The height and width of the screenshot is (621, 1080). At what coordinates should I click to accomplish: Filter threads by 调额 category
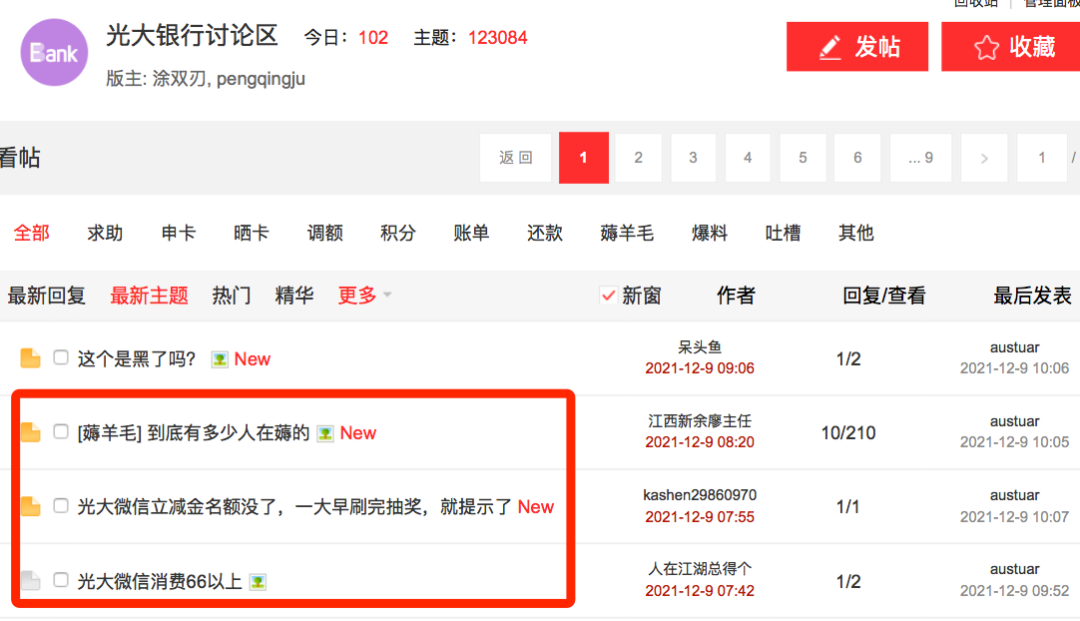[325, 233]
